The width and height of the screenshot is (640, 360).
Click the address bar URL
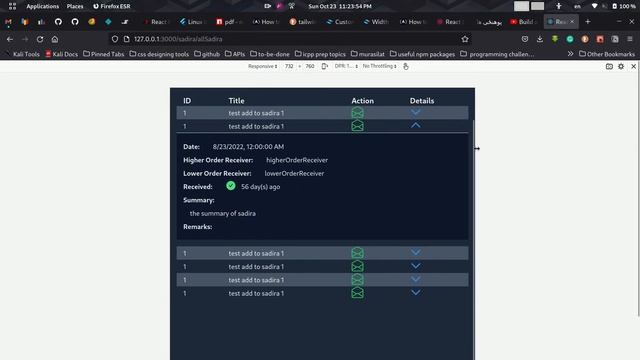pyautogui.click(x=178, y=39)
